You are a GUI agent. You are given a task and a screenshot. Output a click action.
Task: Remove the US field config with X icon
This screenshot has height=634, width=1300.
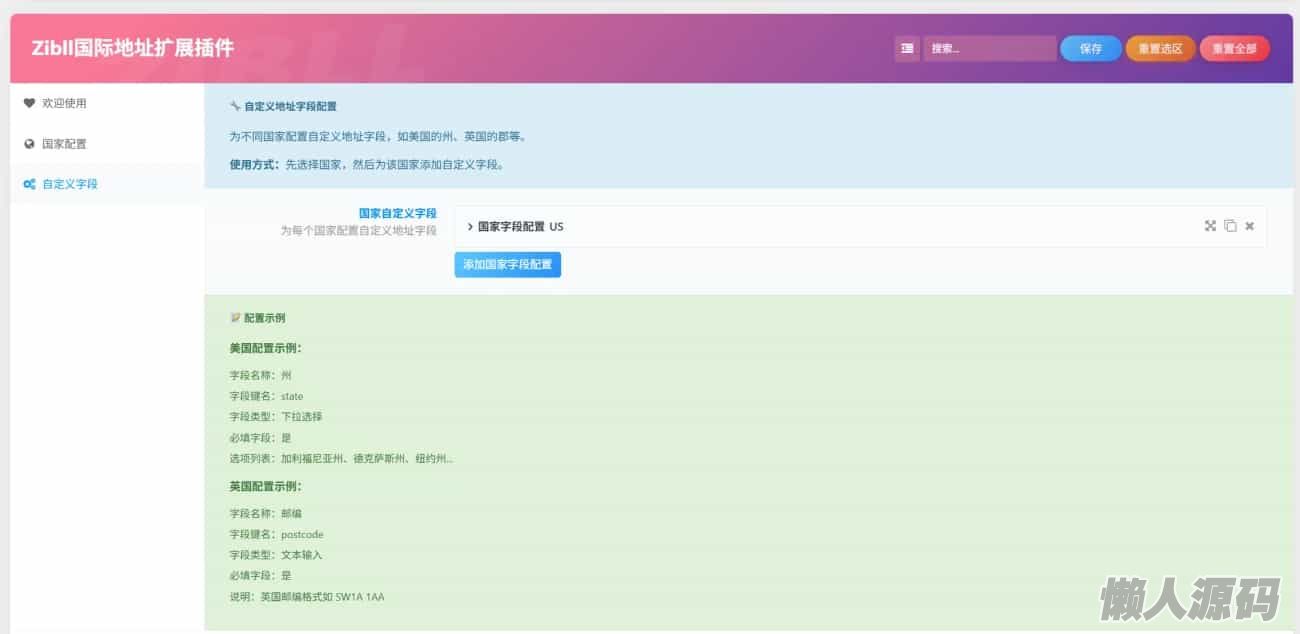pos(1249,226)
